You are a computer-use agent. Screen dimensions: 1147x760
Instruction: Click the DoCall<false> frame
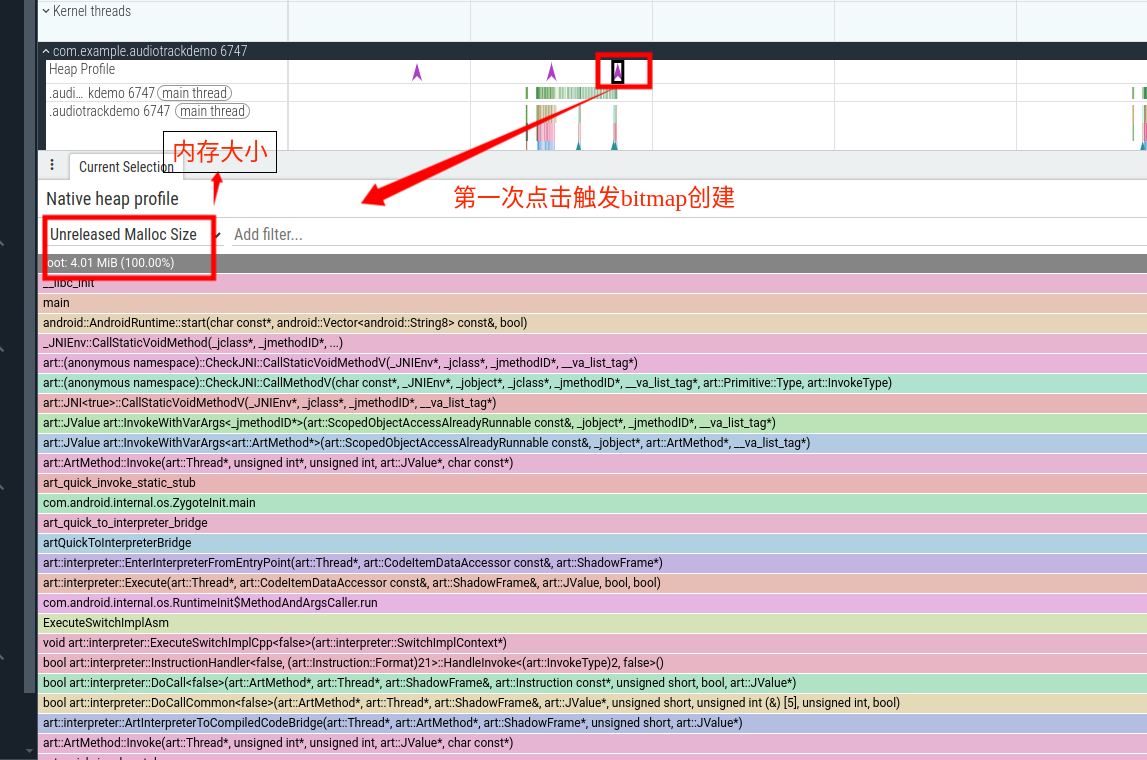(x=593, y=682)
